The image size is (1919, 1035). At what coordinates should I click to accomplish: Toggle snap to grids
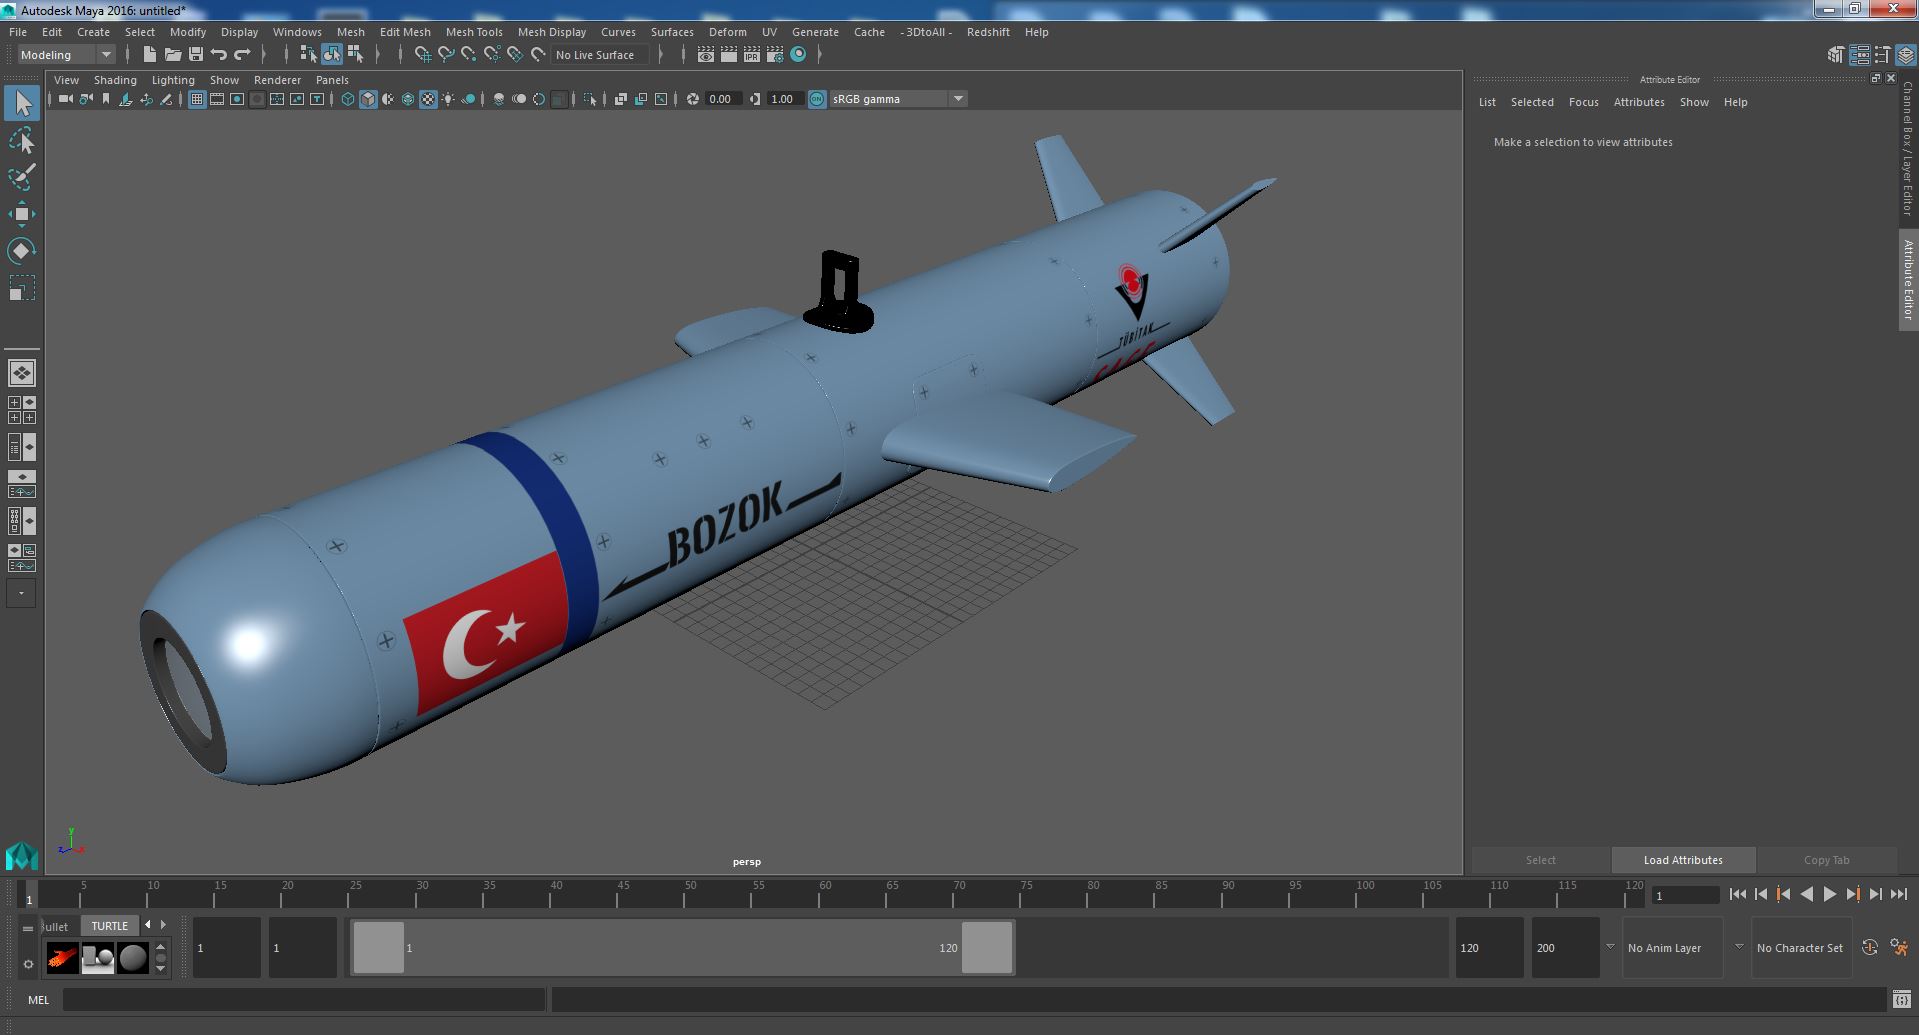423,55
